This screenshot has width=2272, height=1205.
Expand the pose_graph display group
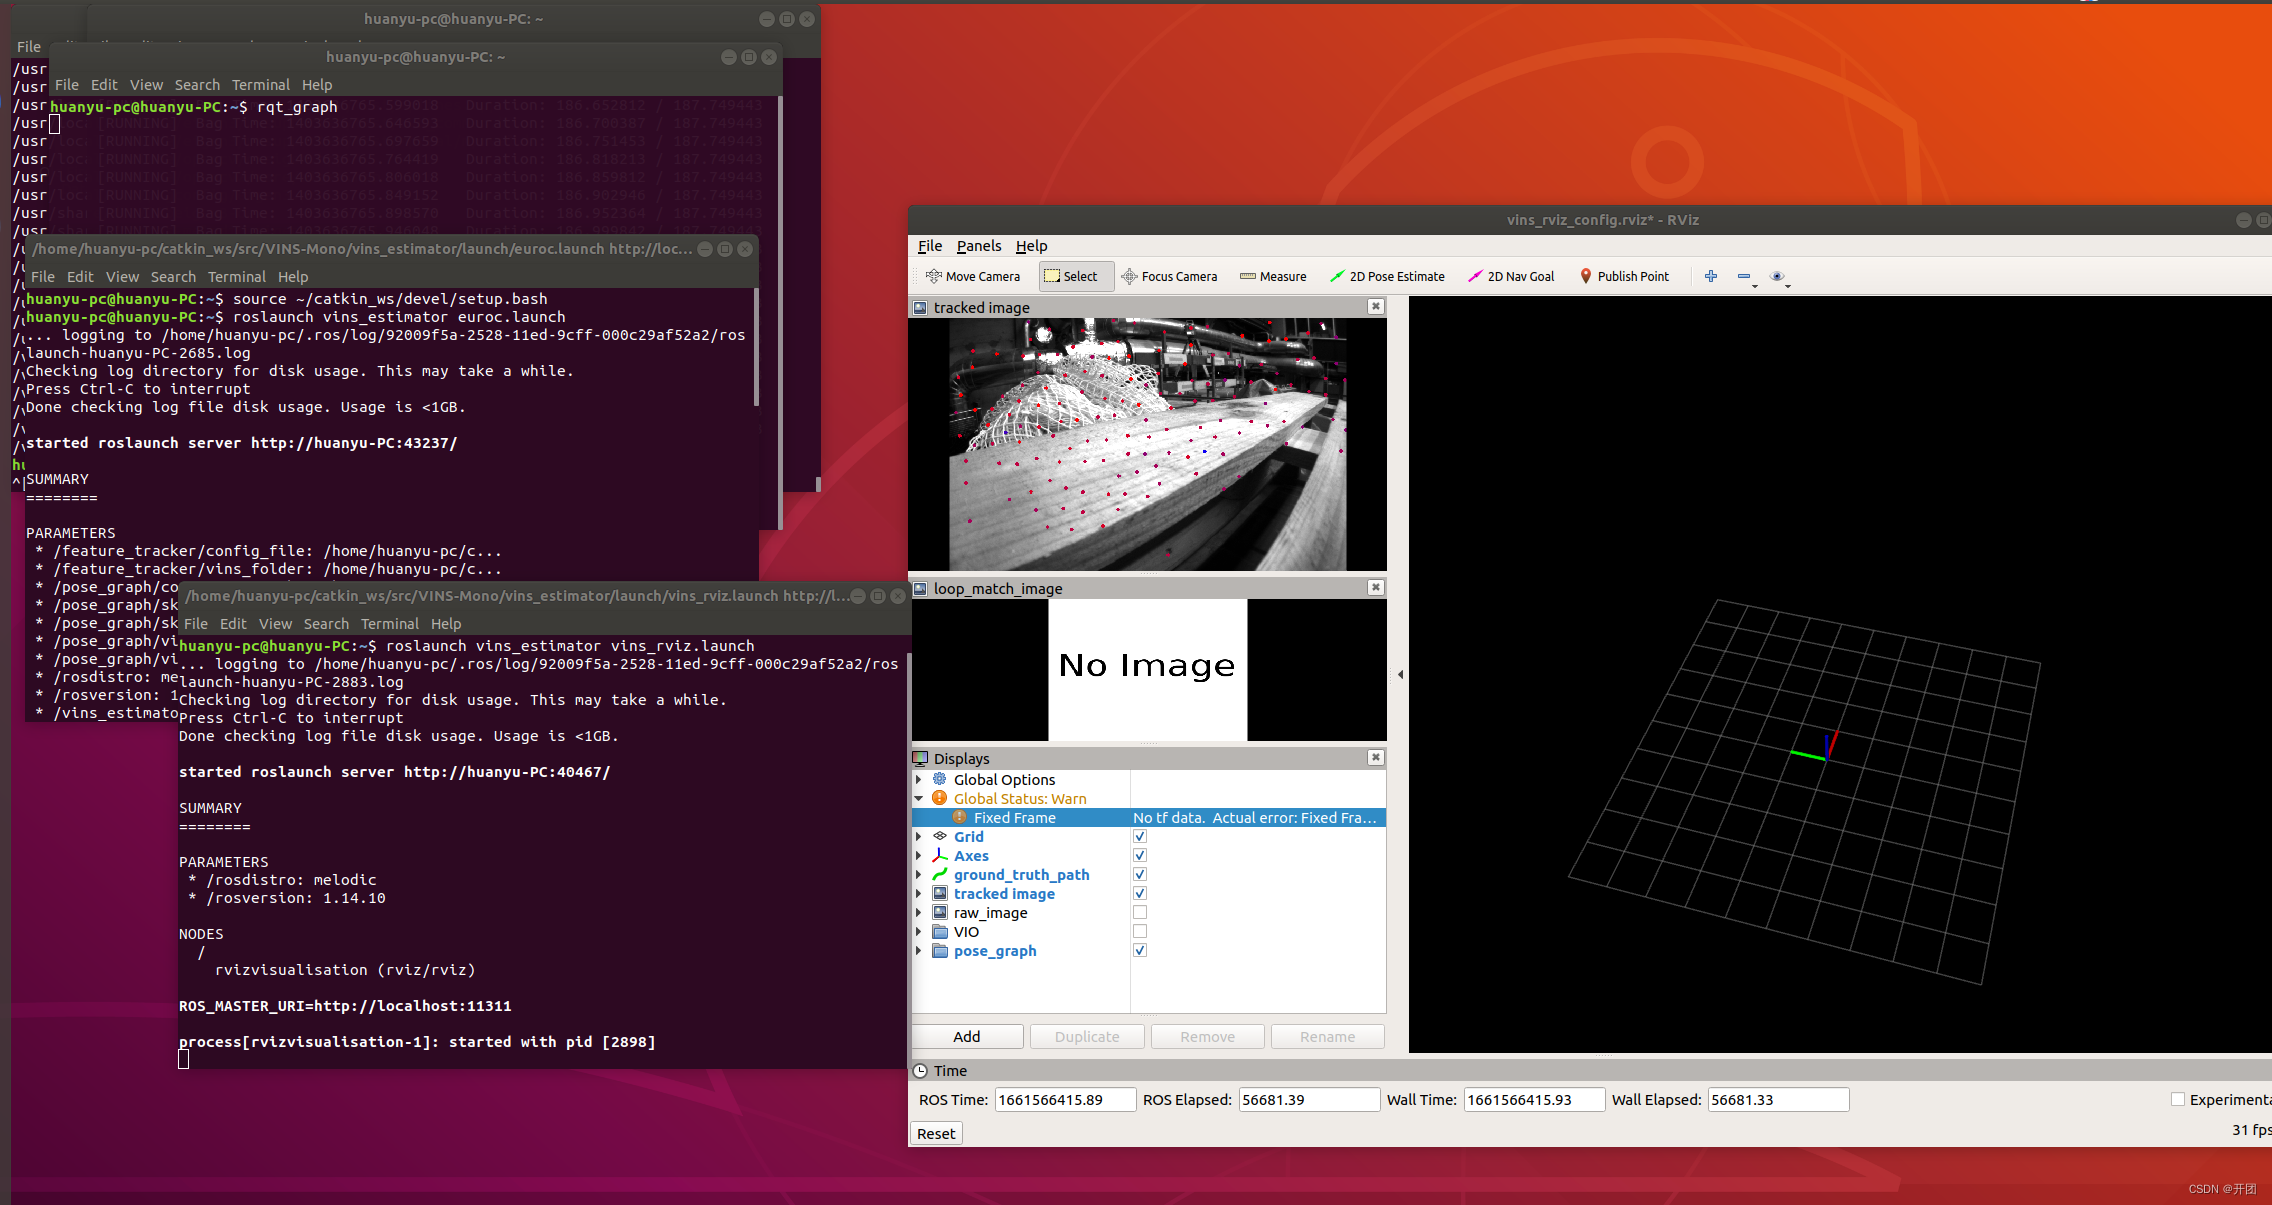point(920,950)
